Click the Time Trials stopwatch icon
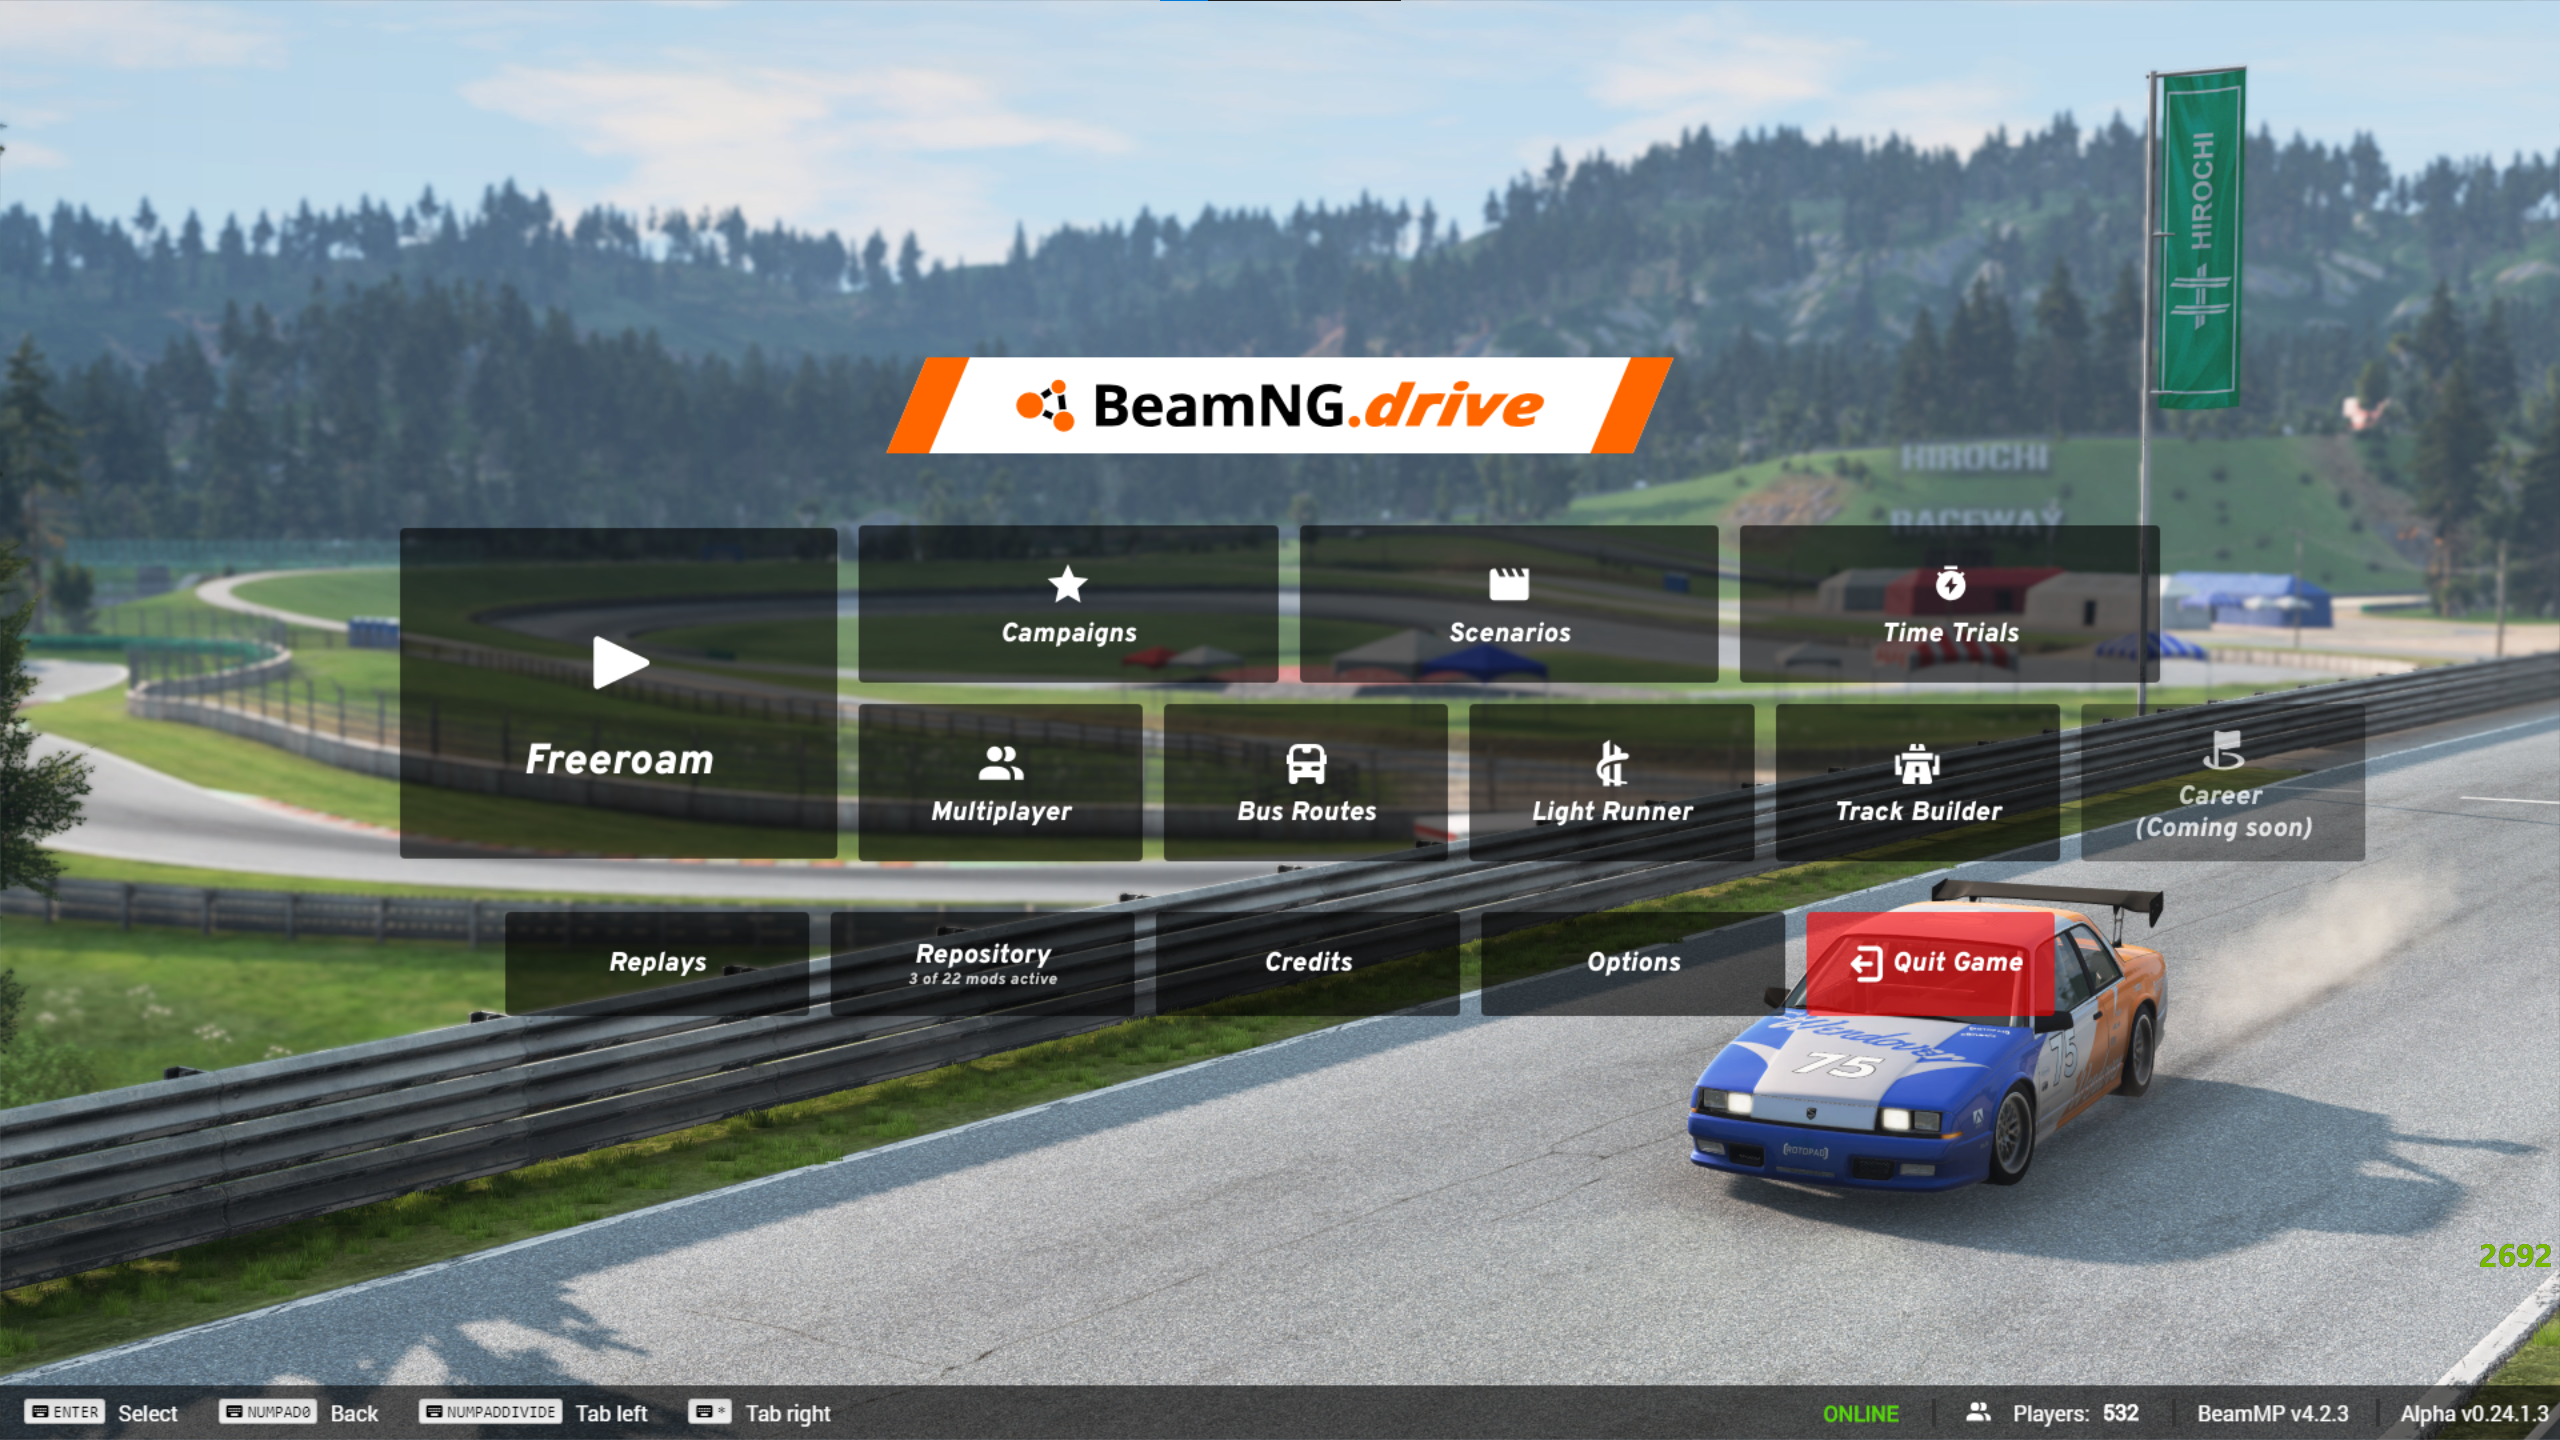Viewport: 2560px width, 1440px height. coord(1950,583)
